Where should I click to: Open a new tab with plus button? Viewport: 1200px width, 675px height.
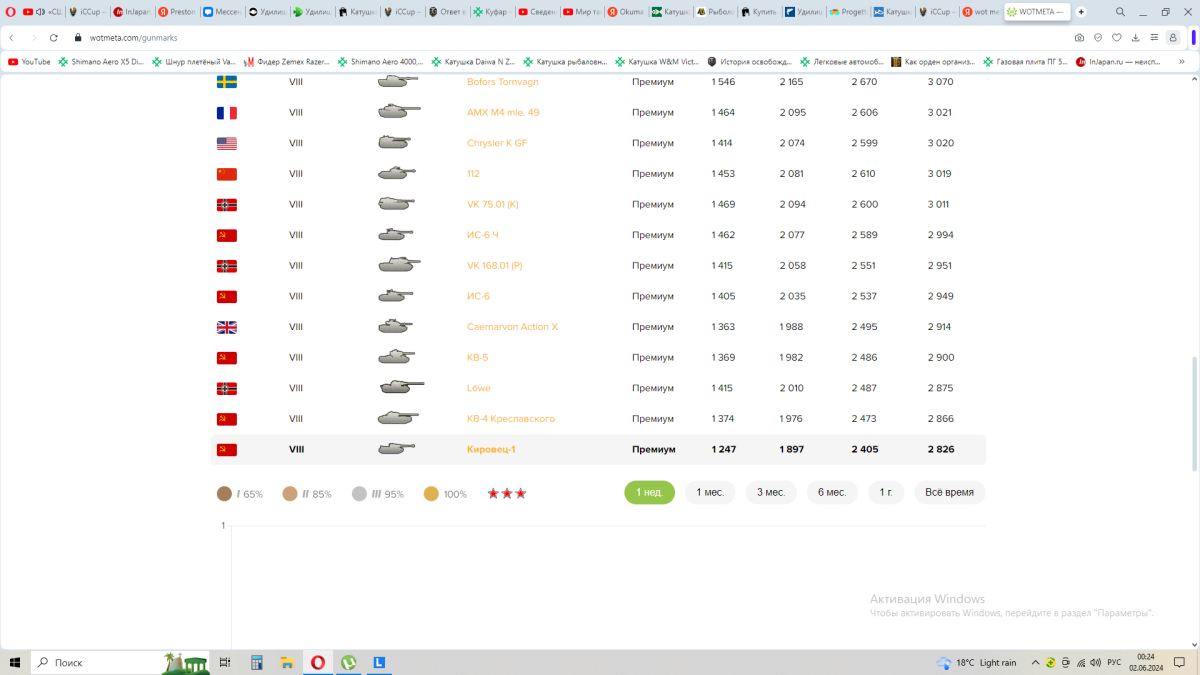pos(1081,12)
